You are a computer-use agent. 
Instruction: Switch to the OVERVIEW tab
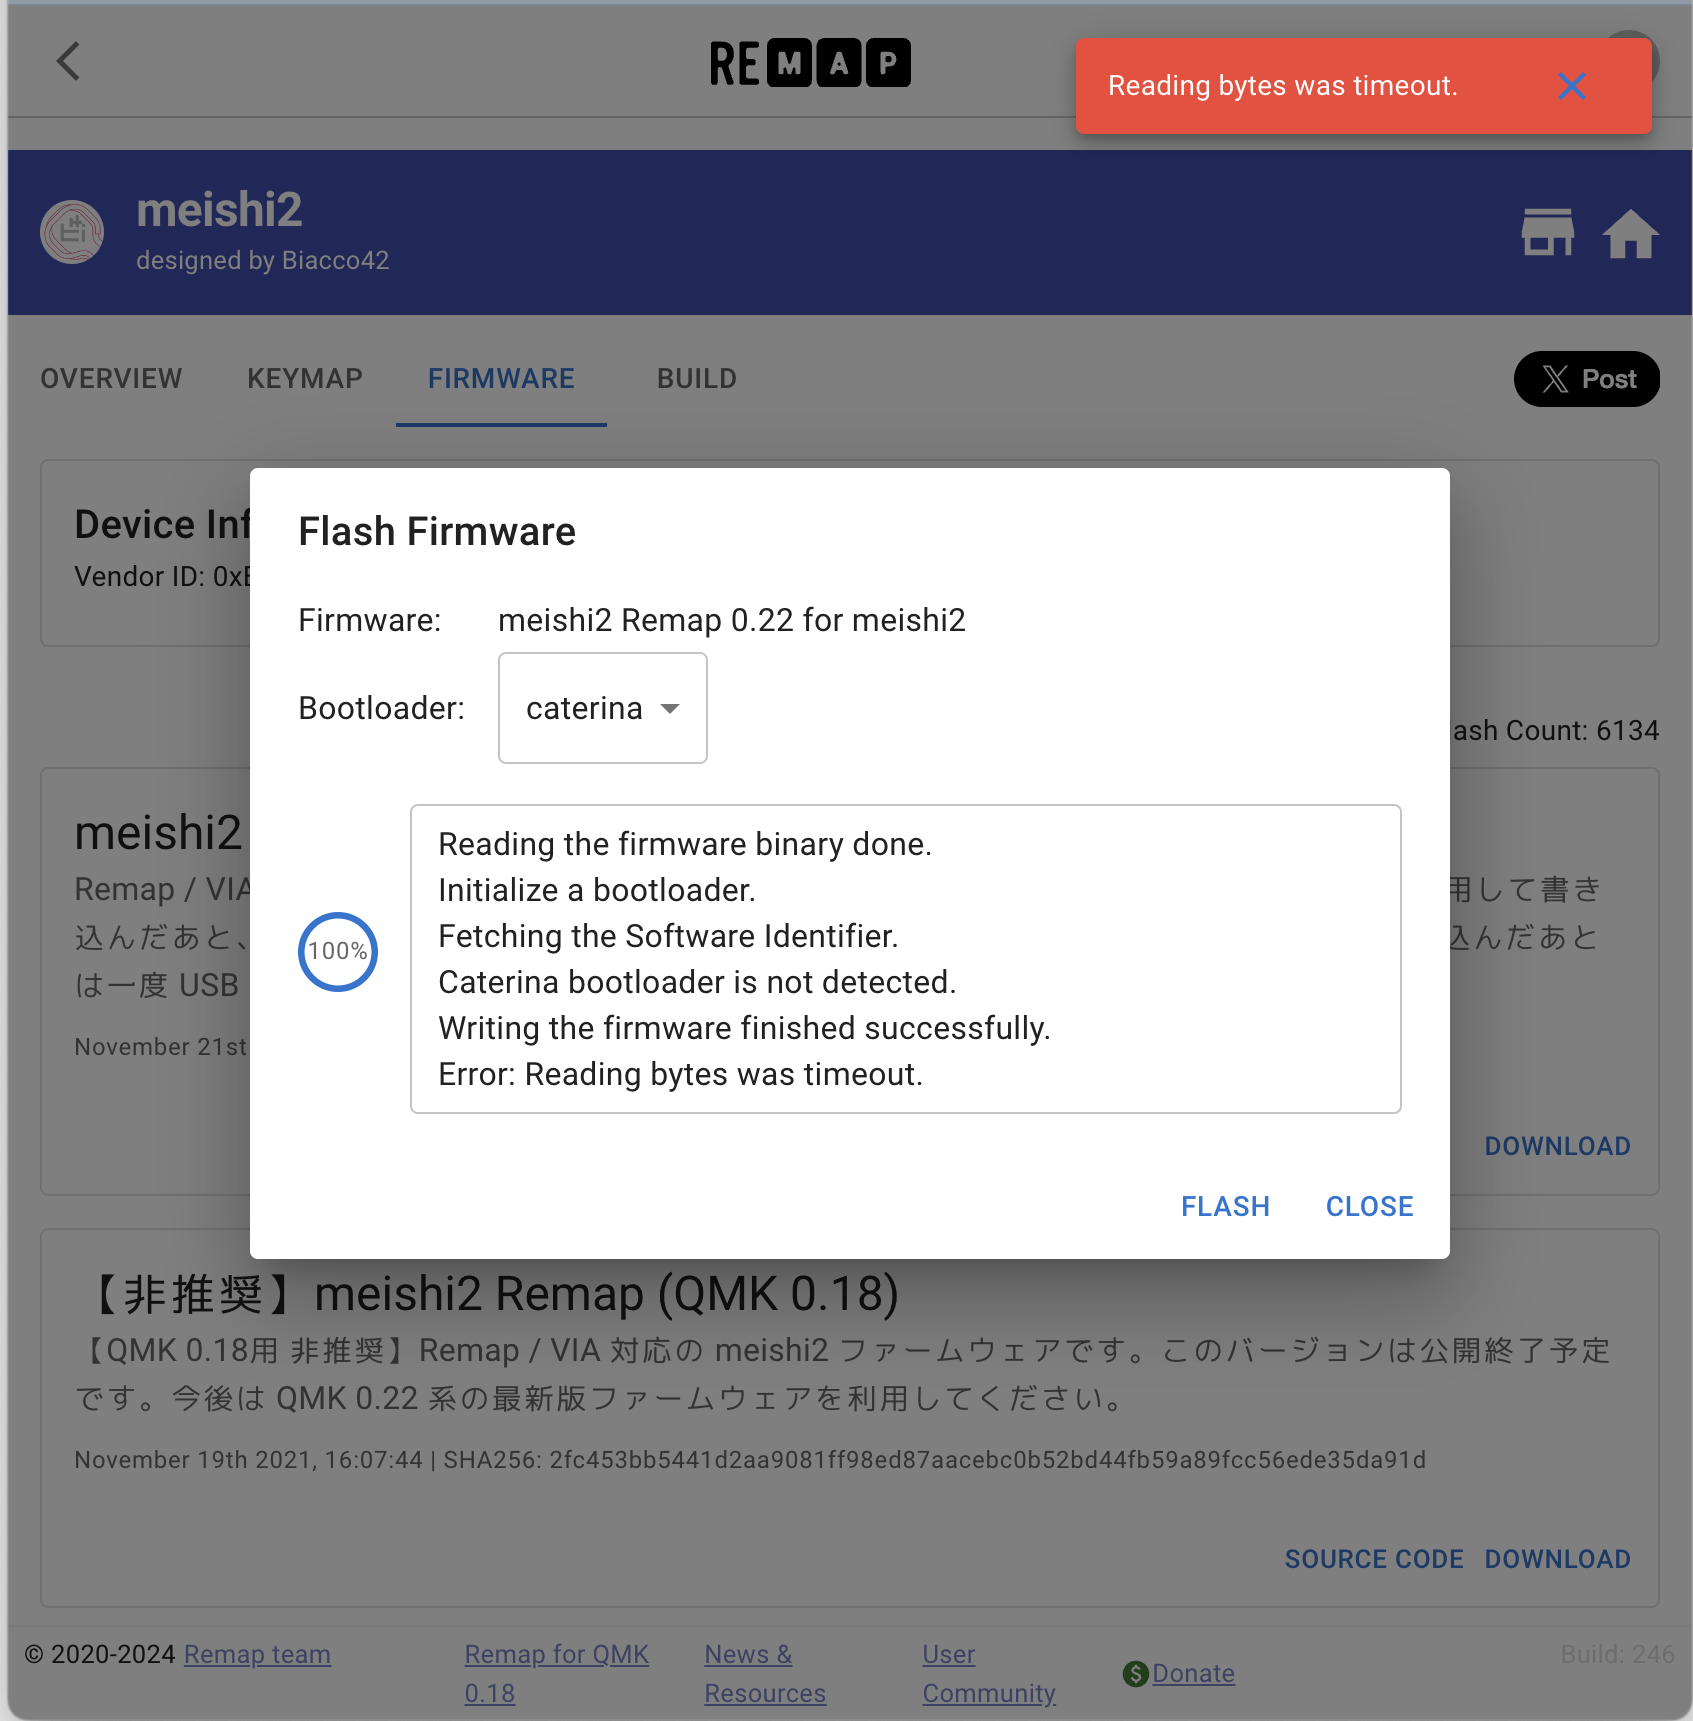coord(111,379)
